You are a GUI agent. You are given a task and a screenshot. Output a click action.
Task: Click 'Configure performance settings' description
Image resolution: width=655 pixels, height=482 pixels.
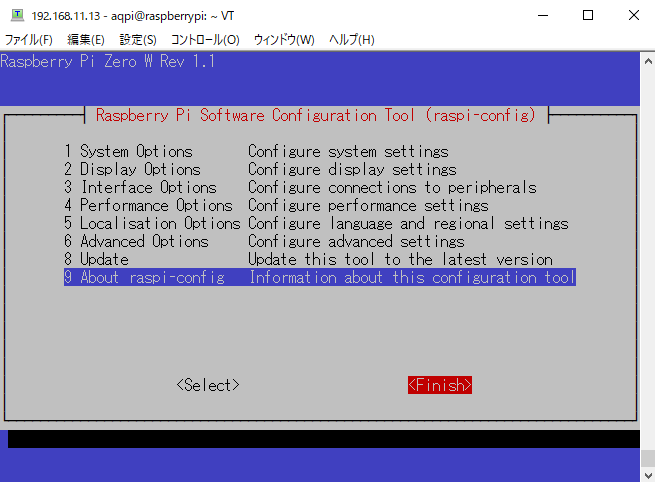[368, 205]
